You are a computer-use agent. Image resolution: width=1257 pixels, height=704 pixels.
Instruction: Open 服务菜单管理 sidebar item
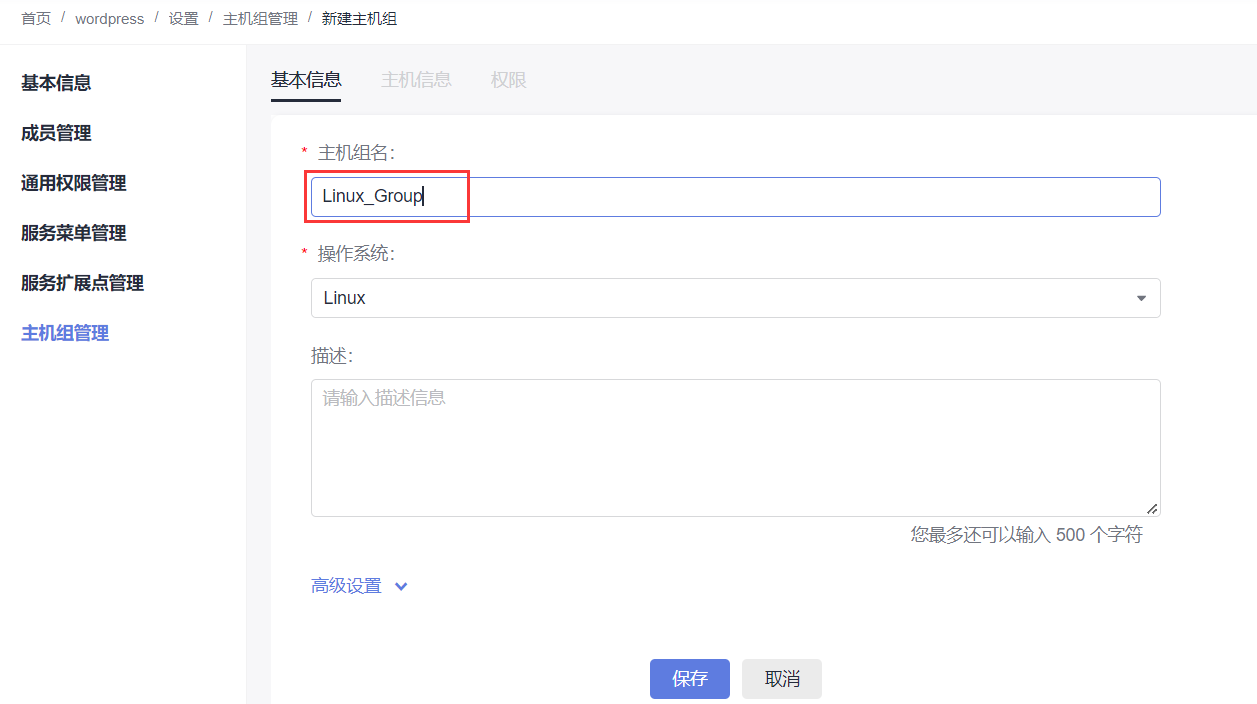point(74,233)
